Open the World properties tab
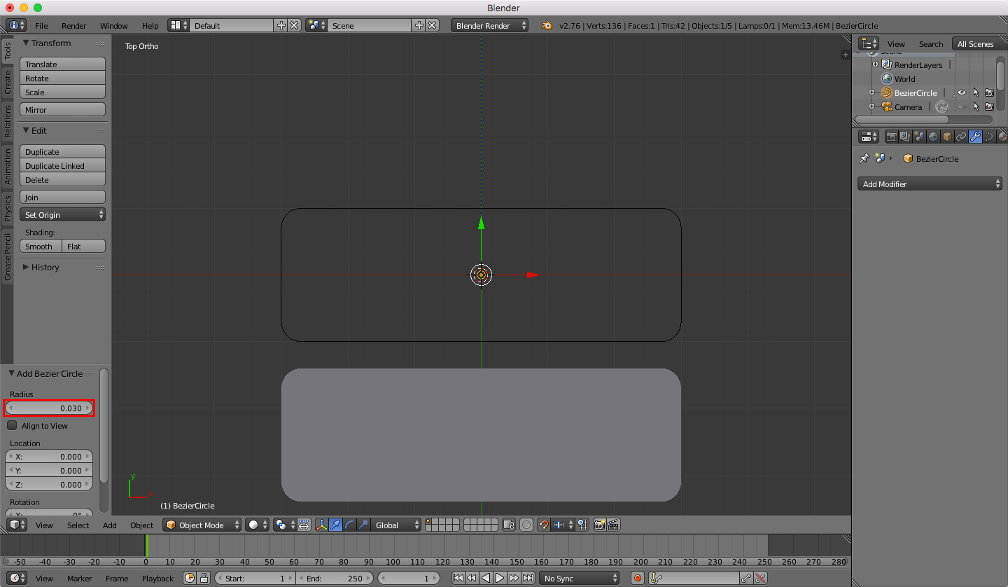The height and width of the screenshot is (587, 1008). tap(933, 136)
